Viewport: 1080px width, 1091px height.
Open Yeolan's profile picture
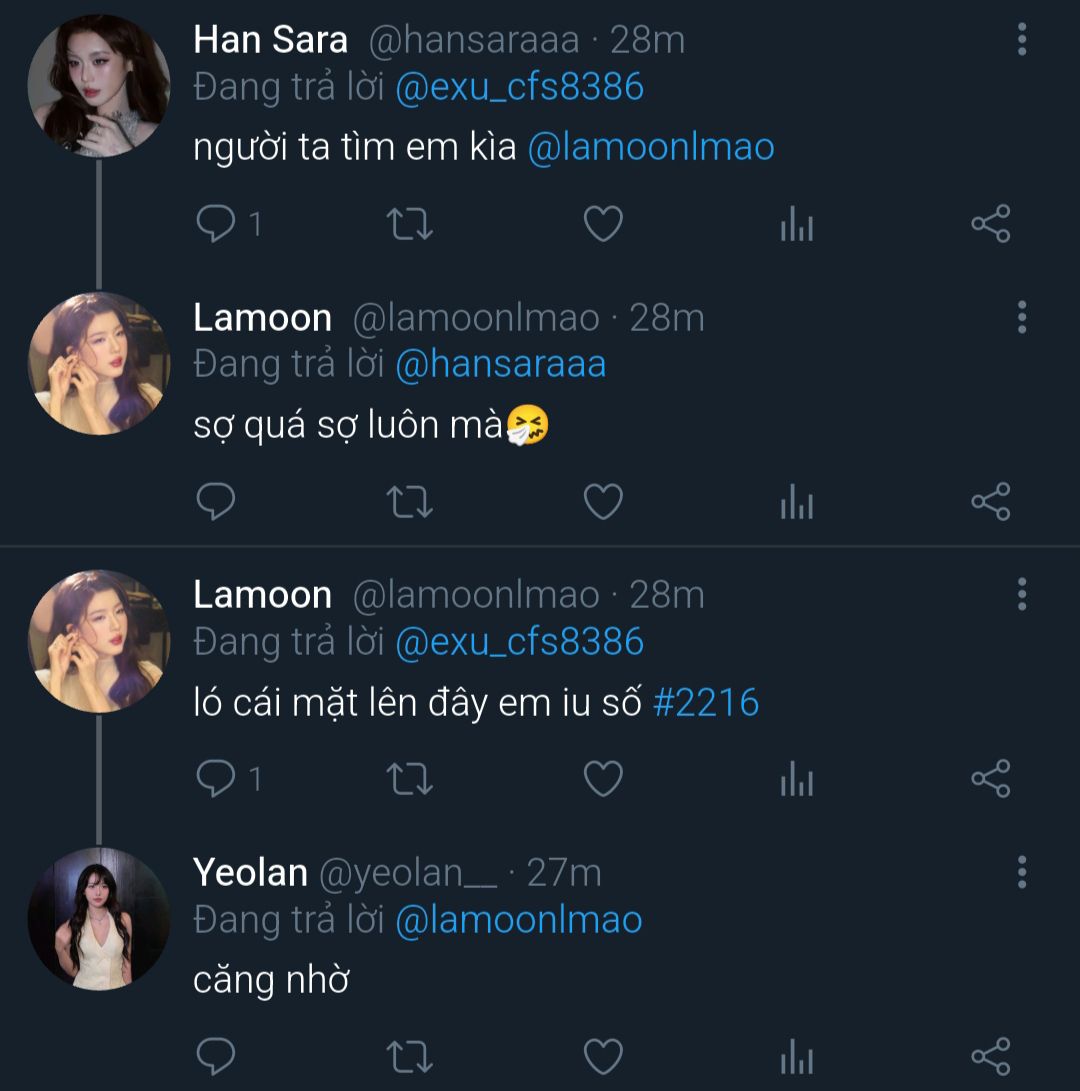pyautogui.click(x=98, y=918)
